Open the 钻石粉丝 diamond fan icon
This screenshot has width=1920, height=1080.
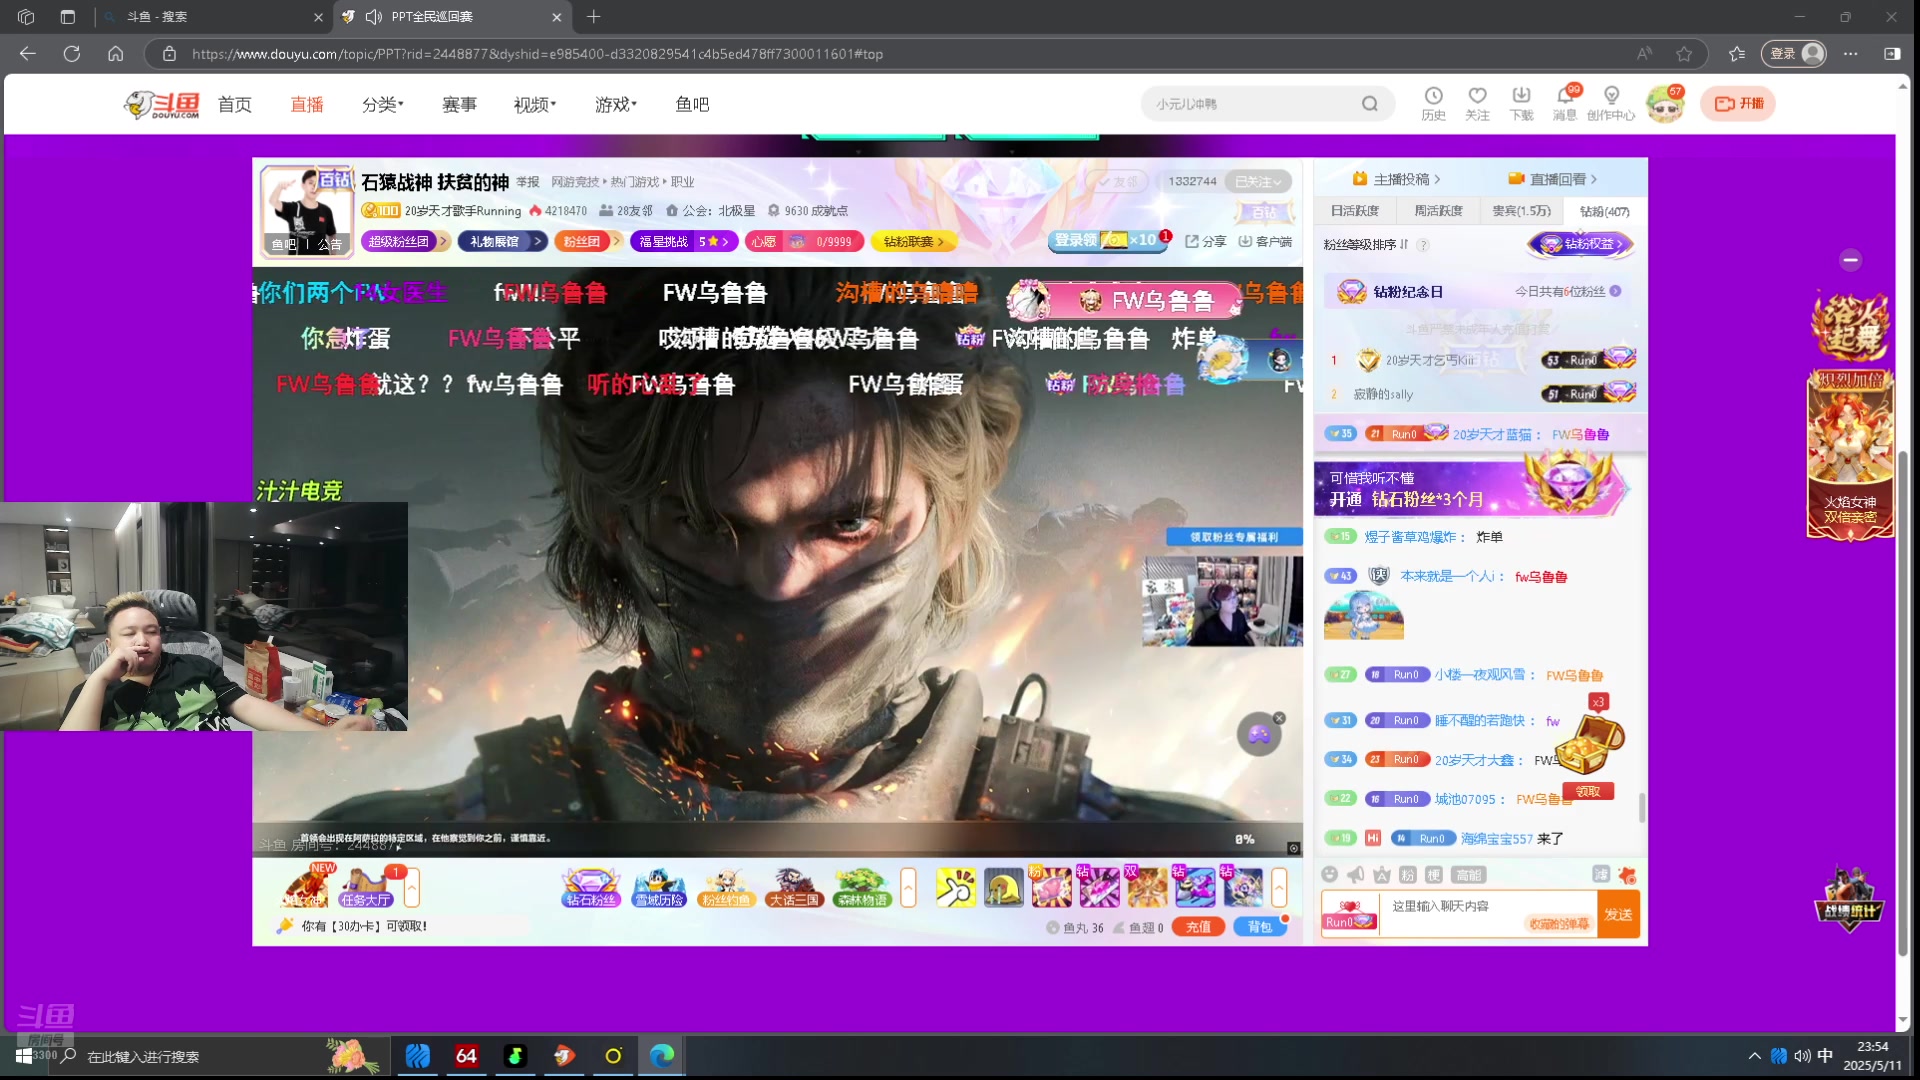591,887
